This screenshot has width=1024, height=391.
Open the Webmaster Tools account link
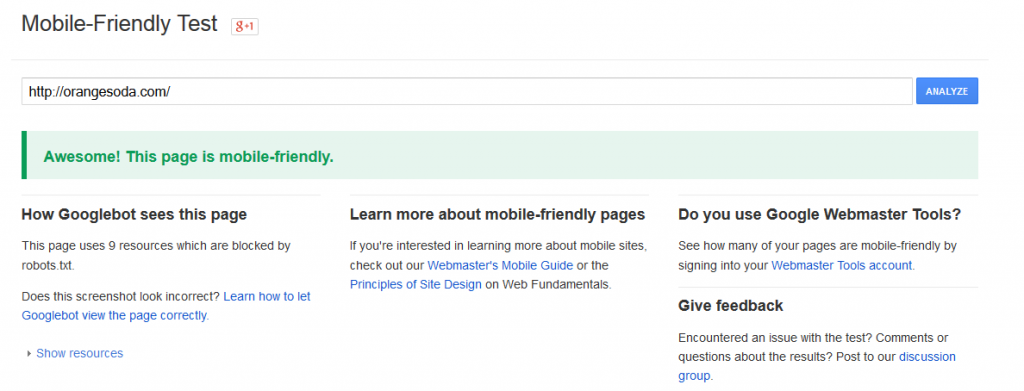pyautogui.click(x=842, y=266)
